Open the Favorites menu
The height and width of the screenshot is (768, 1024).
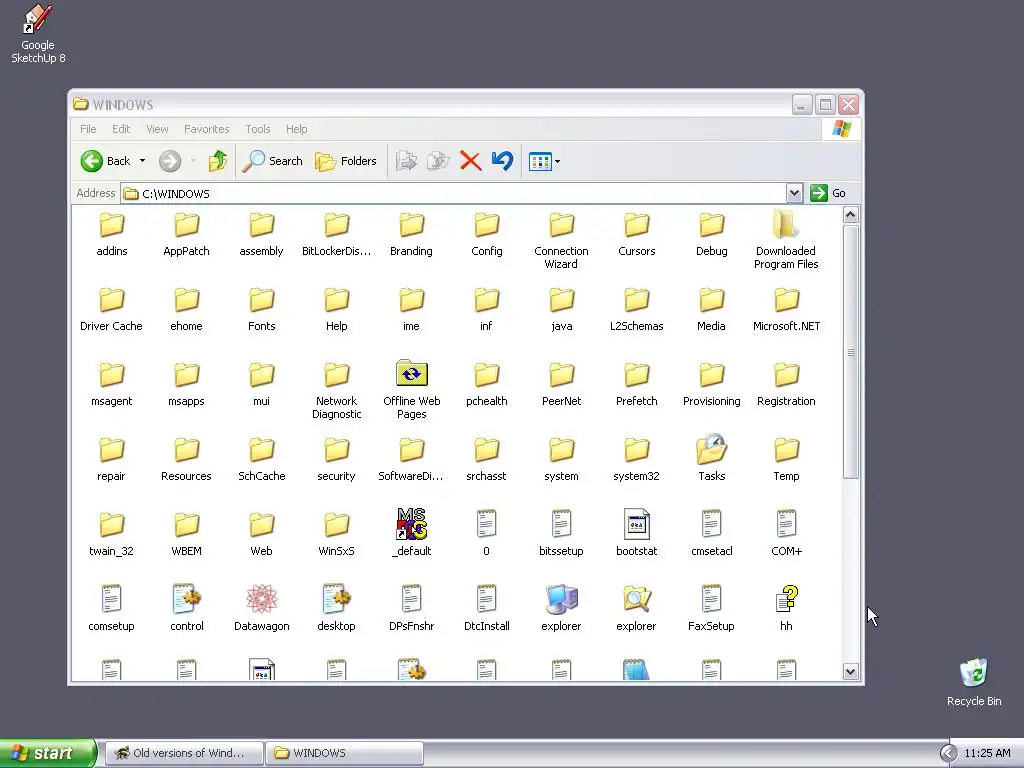click(206, 129)
